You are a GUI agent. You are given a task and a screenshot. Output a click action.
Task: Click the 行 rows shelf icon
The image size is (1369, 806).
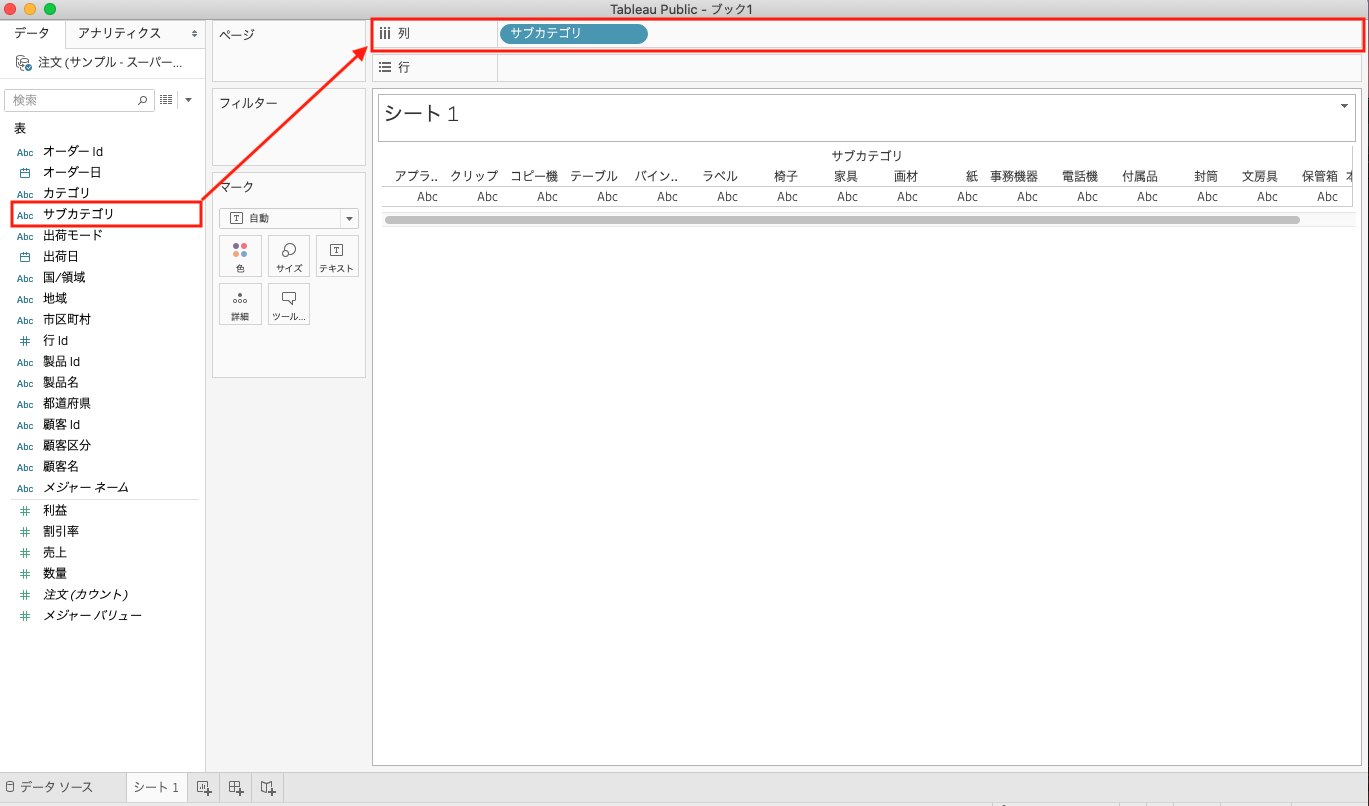coord(385,68)
